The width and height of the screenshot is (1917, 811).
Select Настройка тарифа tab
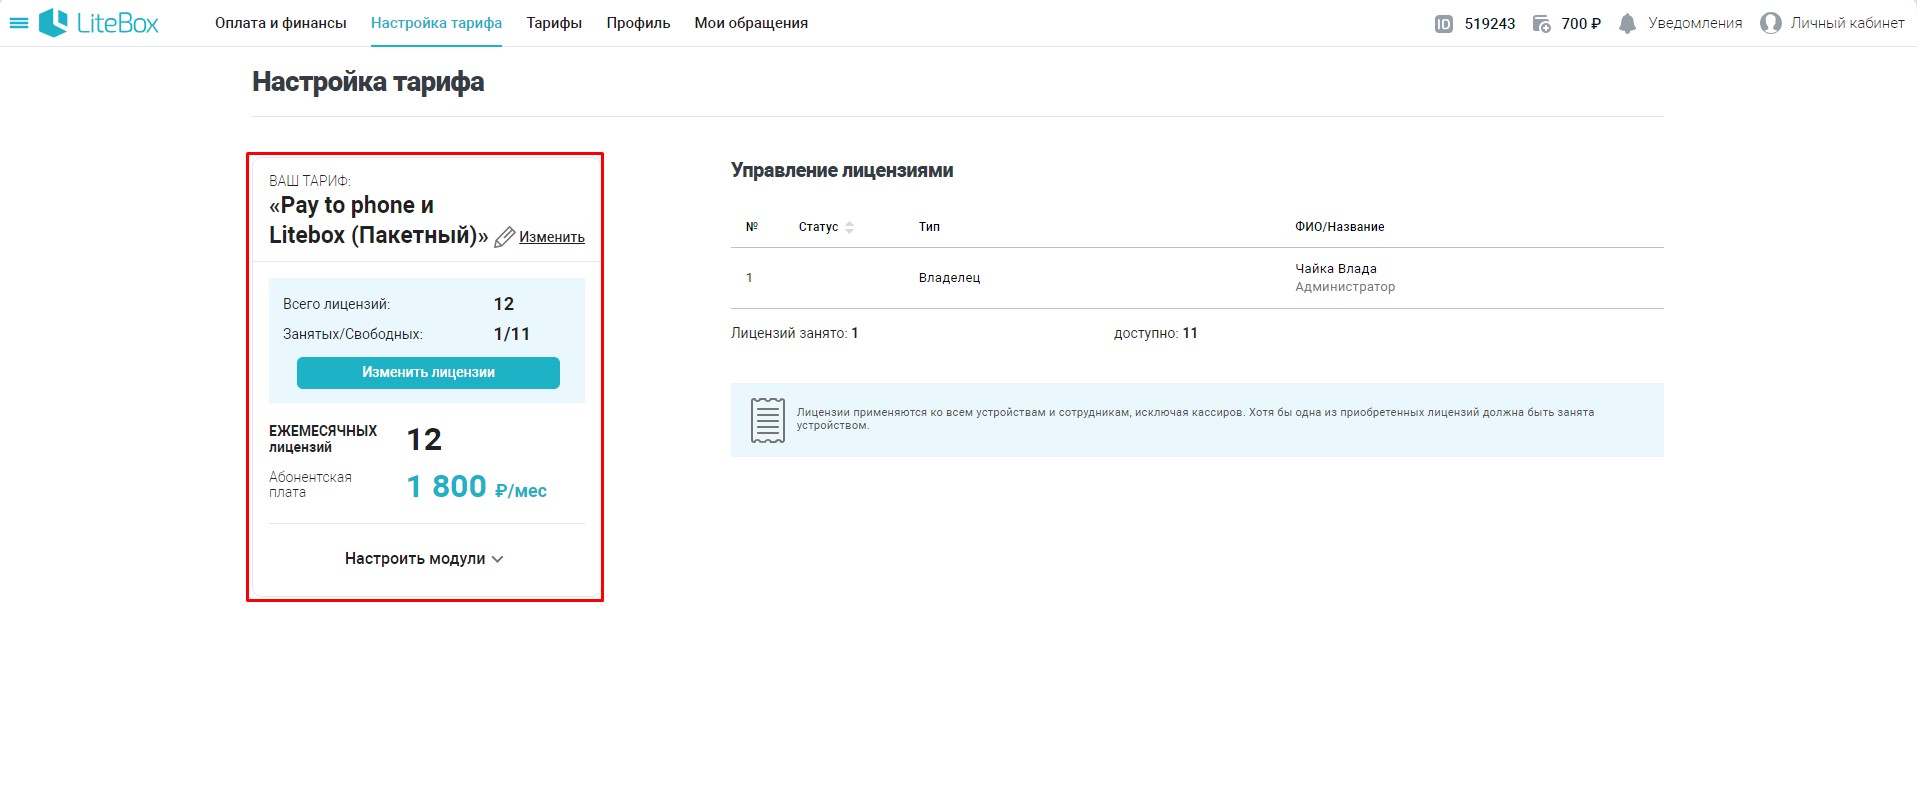click(436, 23)
